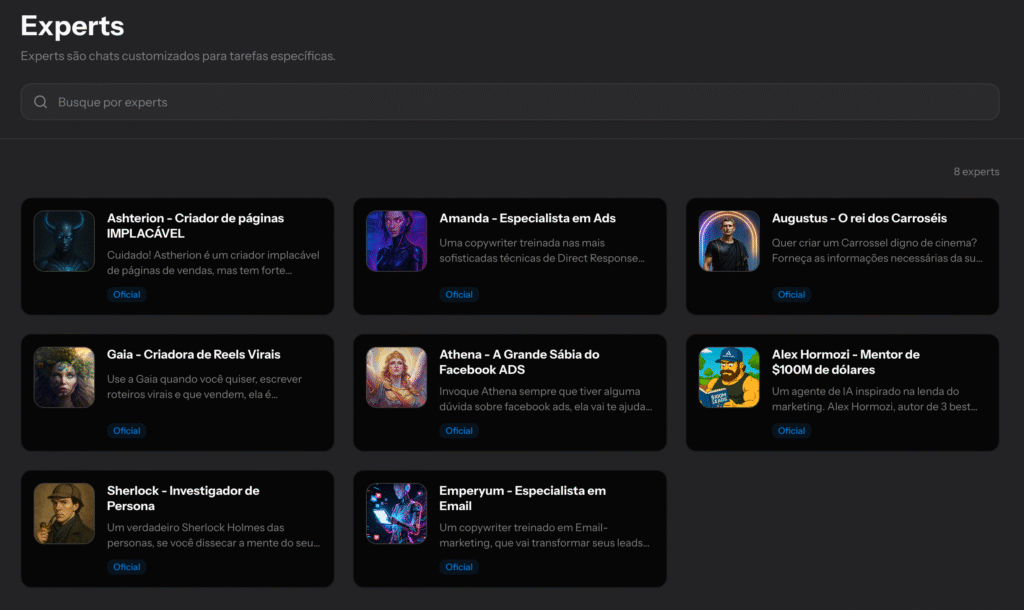Click the Oficial badge on Sherlock card

click(x=127, y=567)
